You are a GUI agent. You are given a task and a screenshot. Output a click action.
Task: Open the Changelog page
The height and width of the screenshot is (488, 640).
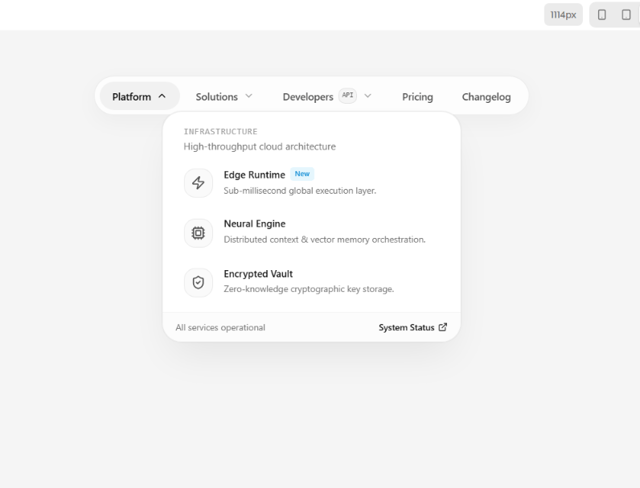(x=486, y=97)
